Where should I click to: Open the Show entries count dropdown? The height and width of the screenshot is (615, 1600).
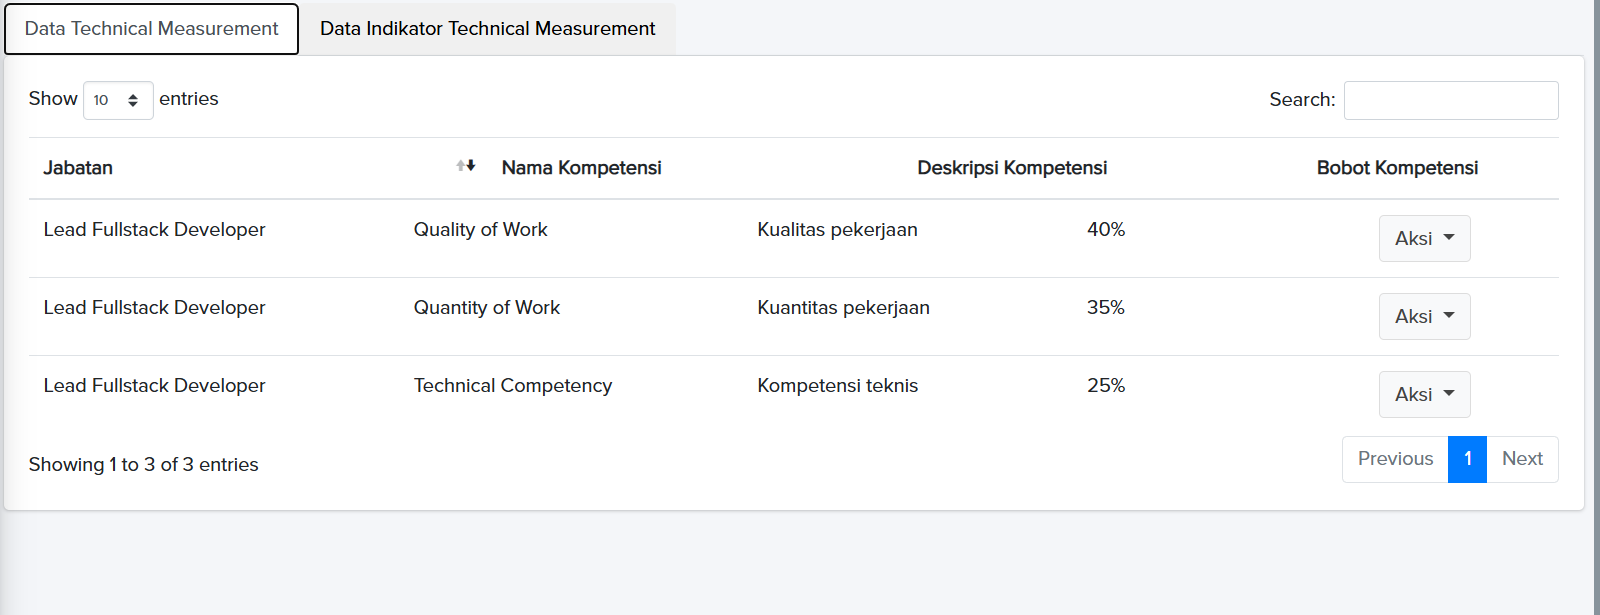(118, 100)
